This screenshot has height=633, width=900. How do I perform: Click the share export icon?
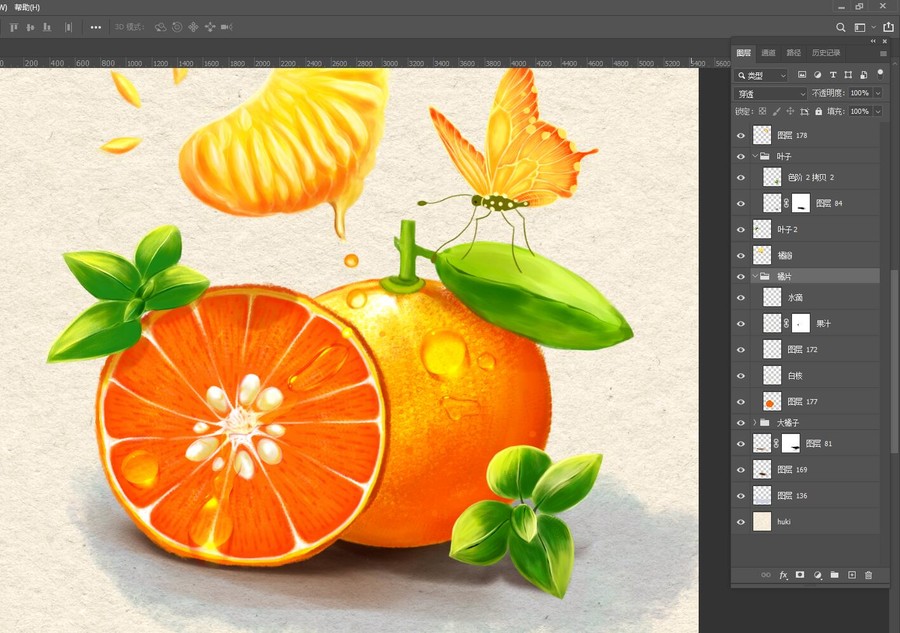(888, 26)
